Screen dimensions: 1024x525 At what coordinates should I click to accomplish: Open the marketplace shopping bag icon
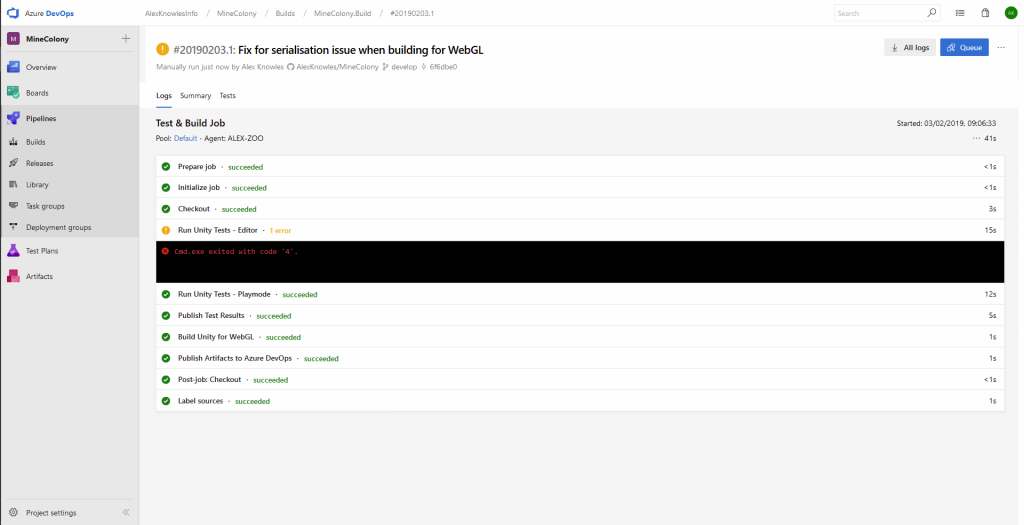pos(985,12)
